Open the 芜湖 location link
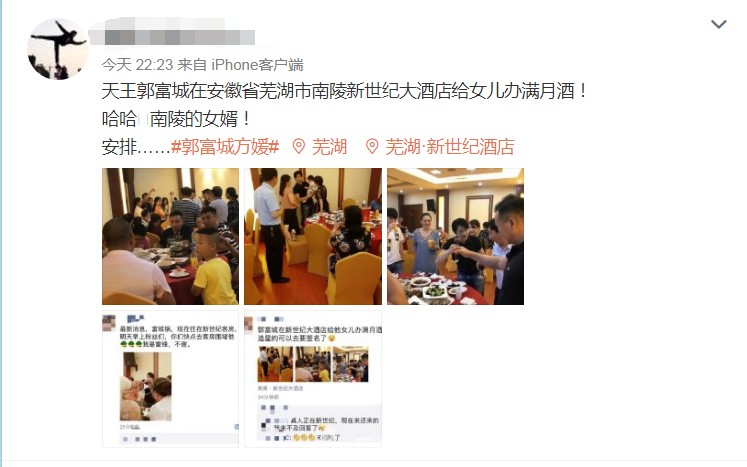Viewport: 747px width, 467px height. (329, 147)
